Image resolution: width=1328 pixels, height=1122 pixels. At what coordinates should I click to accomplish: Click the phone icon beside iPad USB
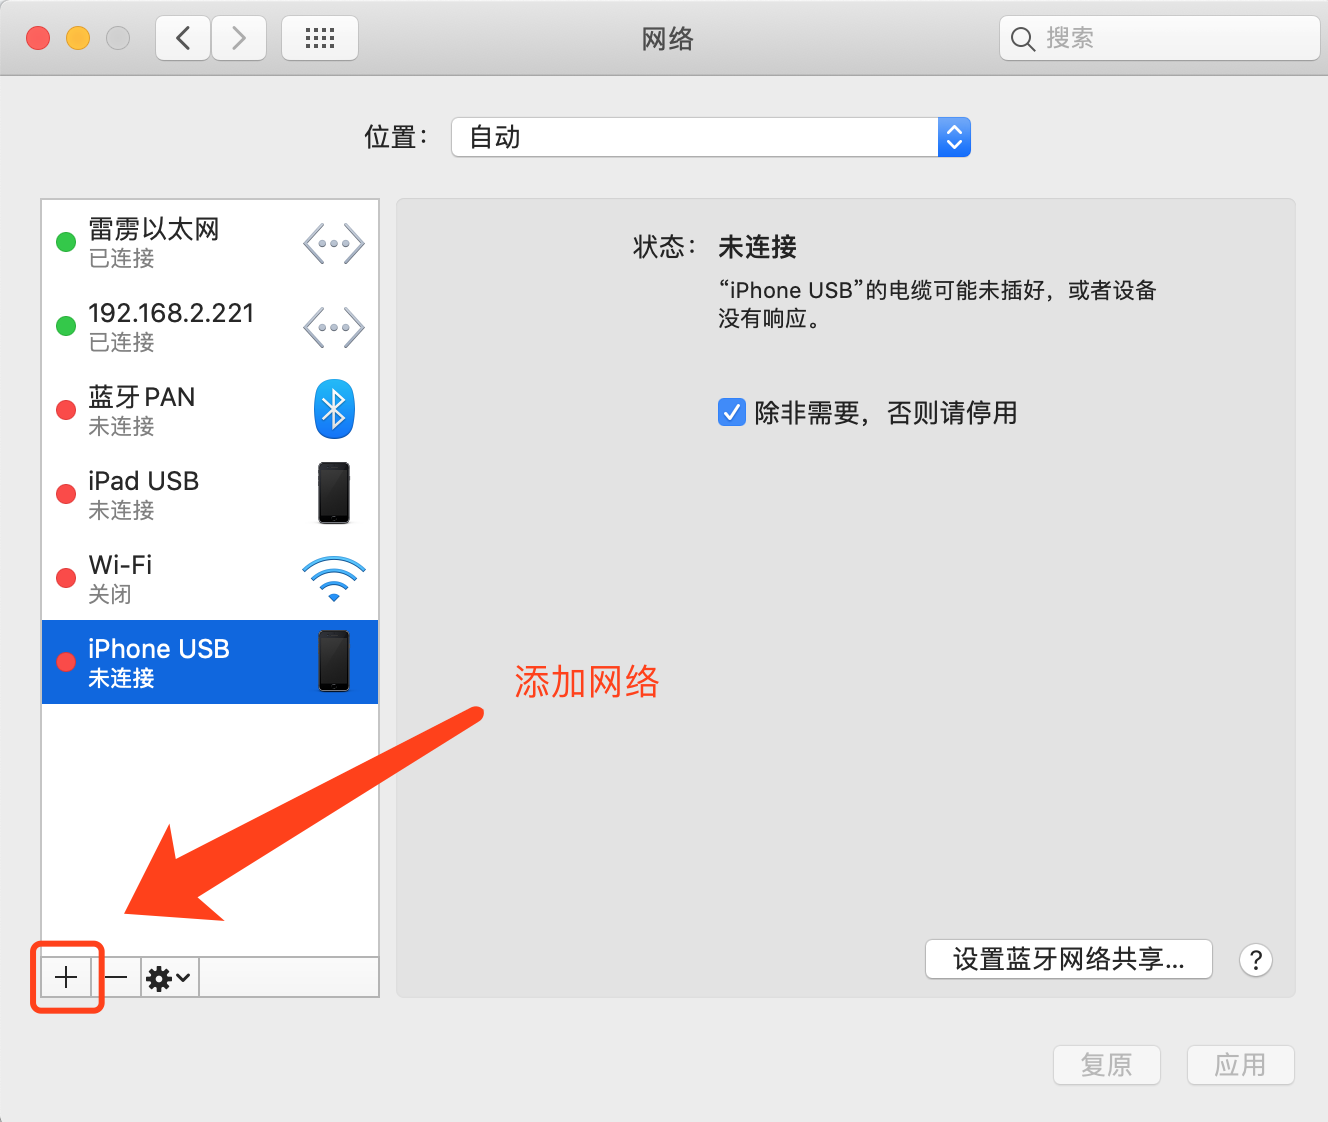click(x=334, y=493)
